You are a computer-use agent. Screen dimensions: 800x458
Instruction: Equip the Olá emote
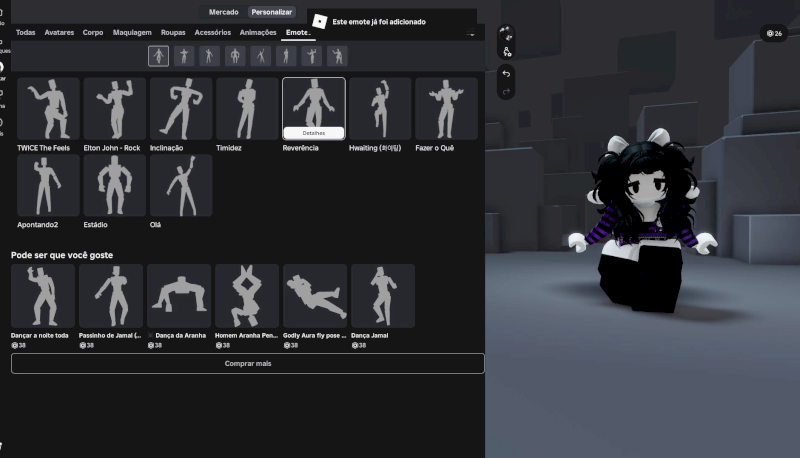(x=181, y=186)
